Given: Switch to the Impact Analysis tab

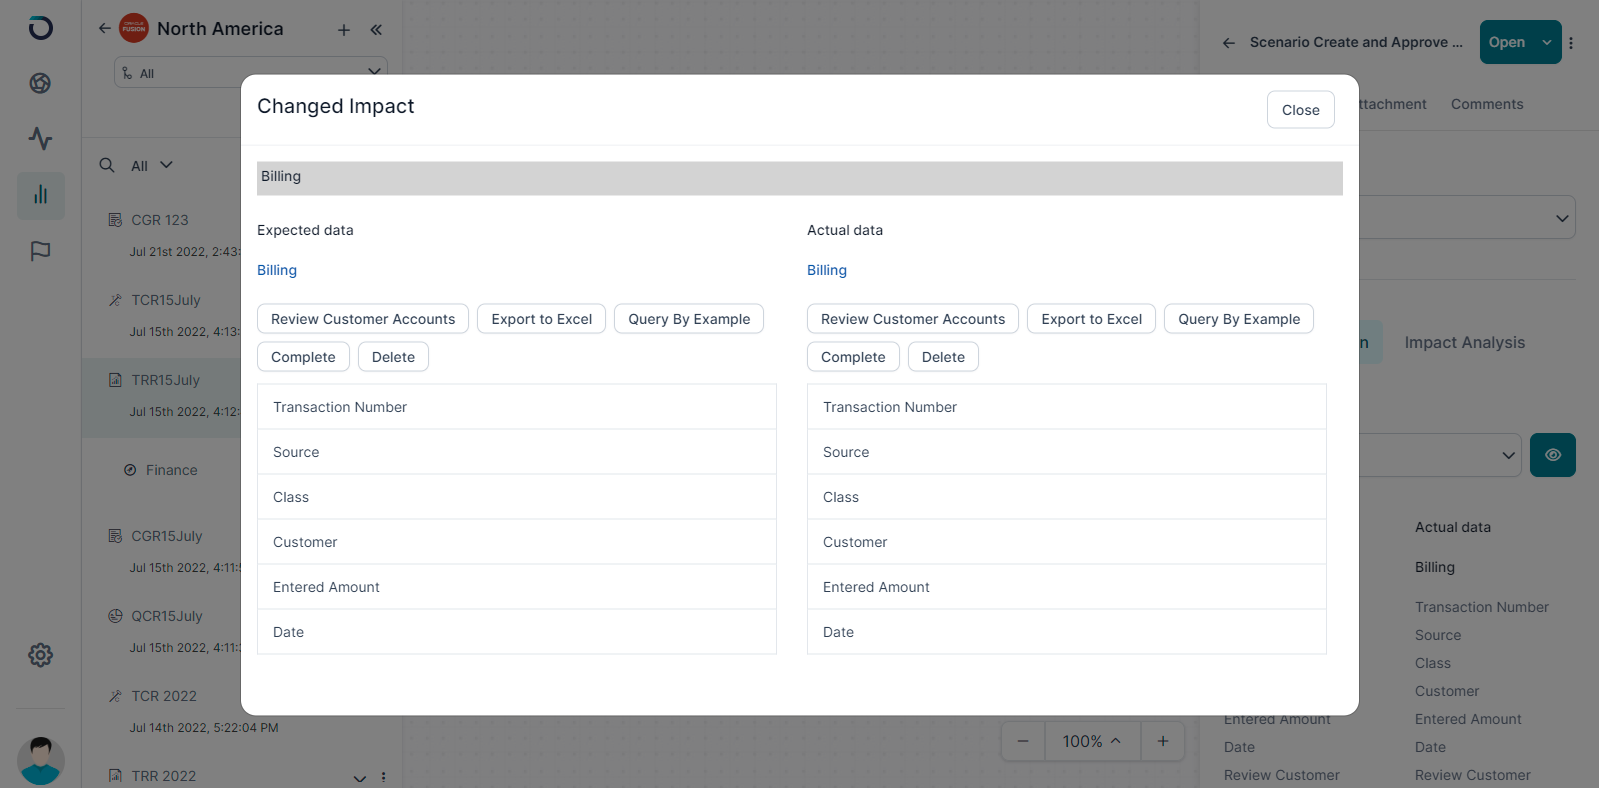Looking at the screenshot, I should (x=1465, y=342).
